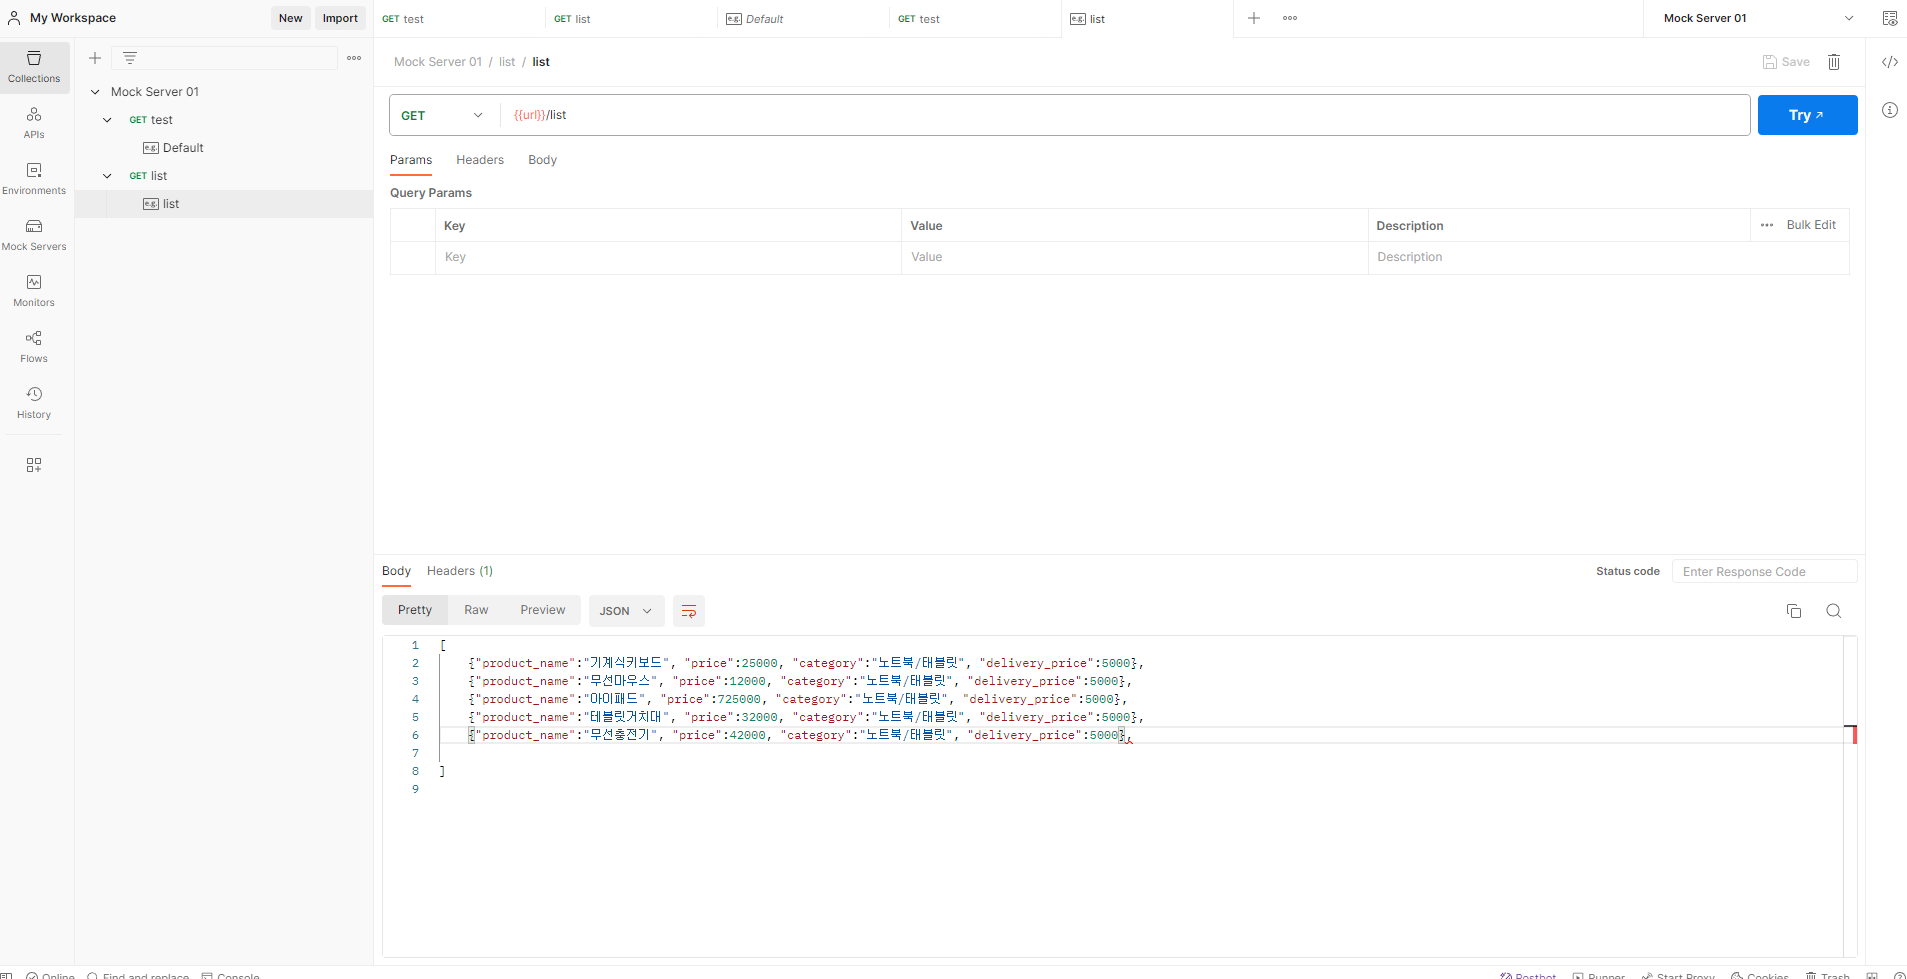Open the JSON format dropdown
Screen dimensions: 1907x979
626,611
